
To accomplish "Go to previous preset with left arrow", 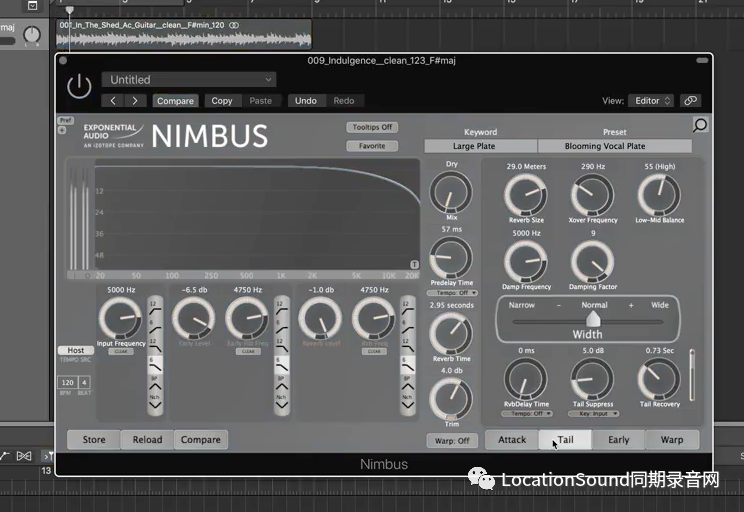I will (x=113, y=101).
